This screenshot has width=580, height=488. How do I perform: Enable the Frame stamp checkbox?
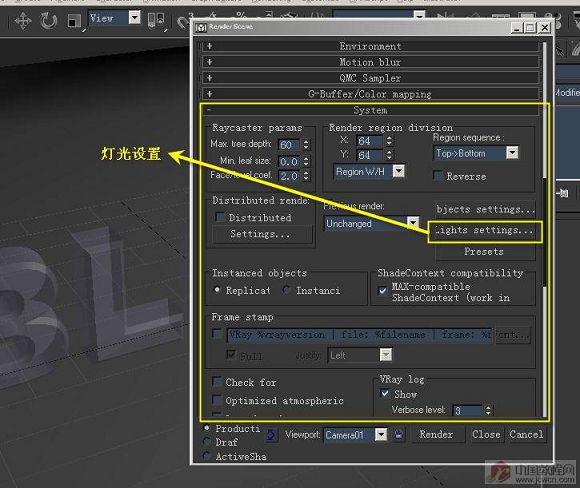click(217, 333)
